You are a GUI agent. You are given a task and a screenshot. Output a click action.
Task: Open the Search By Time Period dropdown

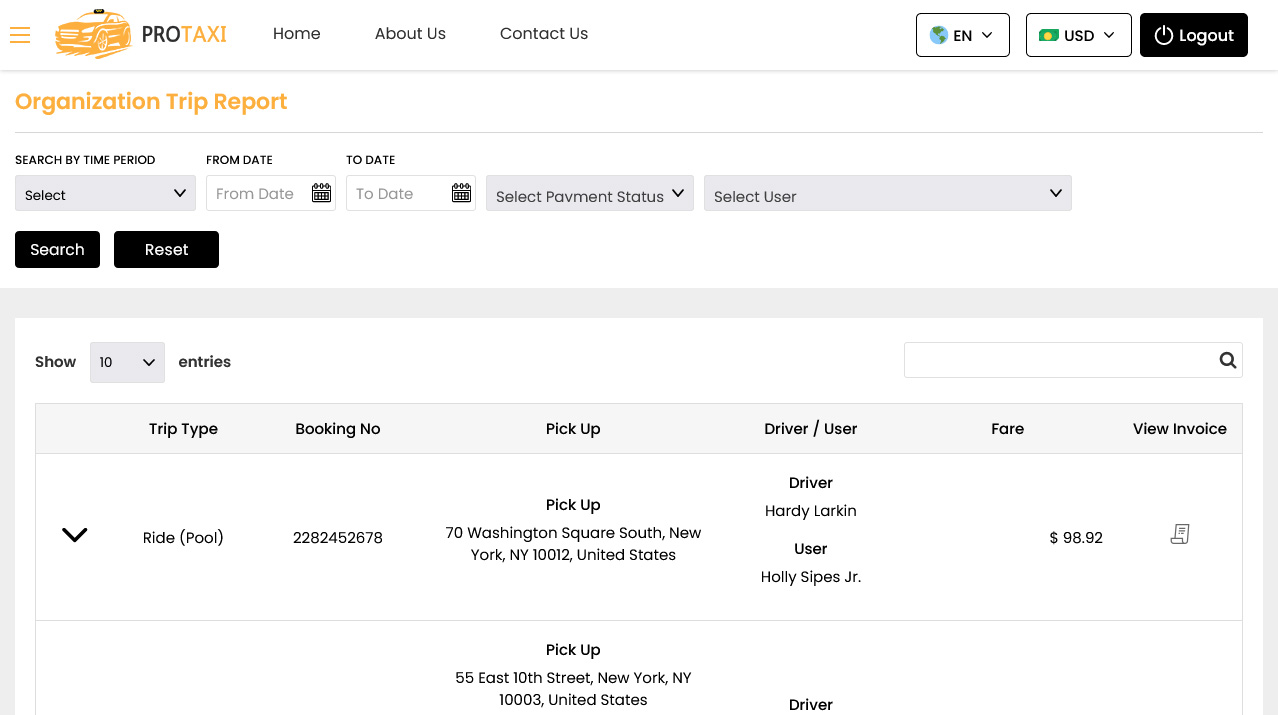(105, 193)
